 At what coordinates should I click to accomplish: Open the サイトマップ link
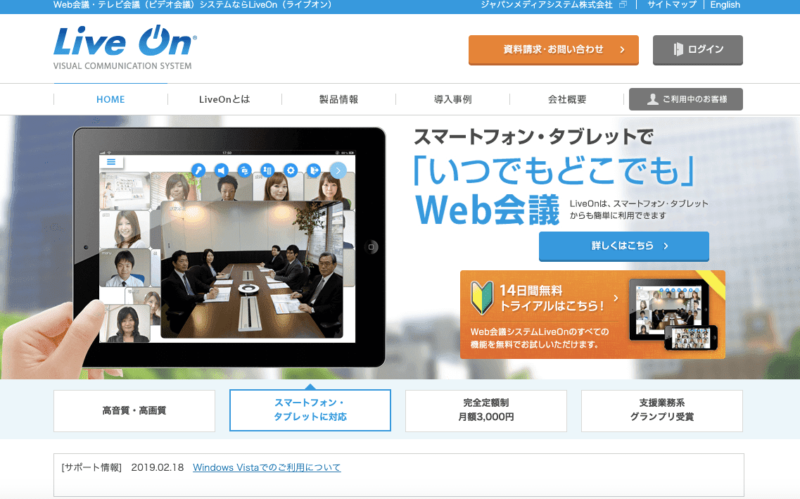pos(671,5)
